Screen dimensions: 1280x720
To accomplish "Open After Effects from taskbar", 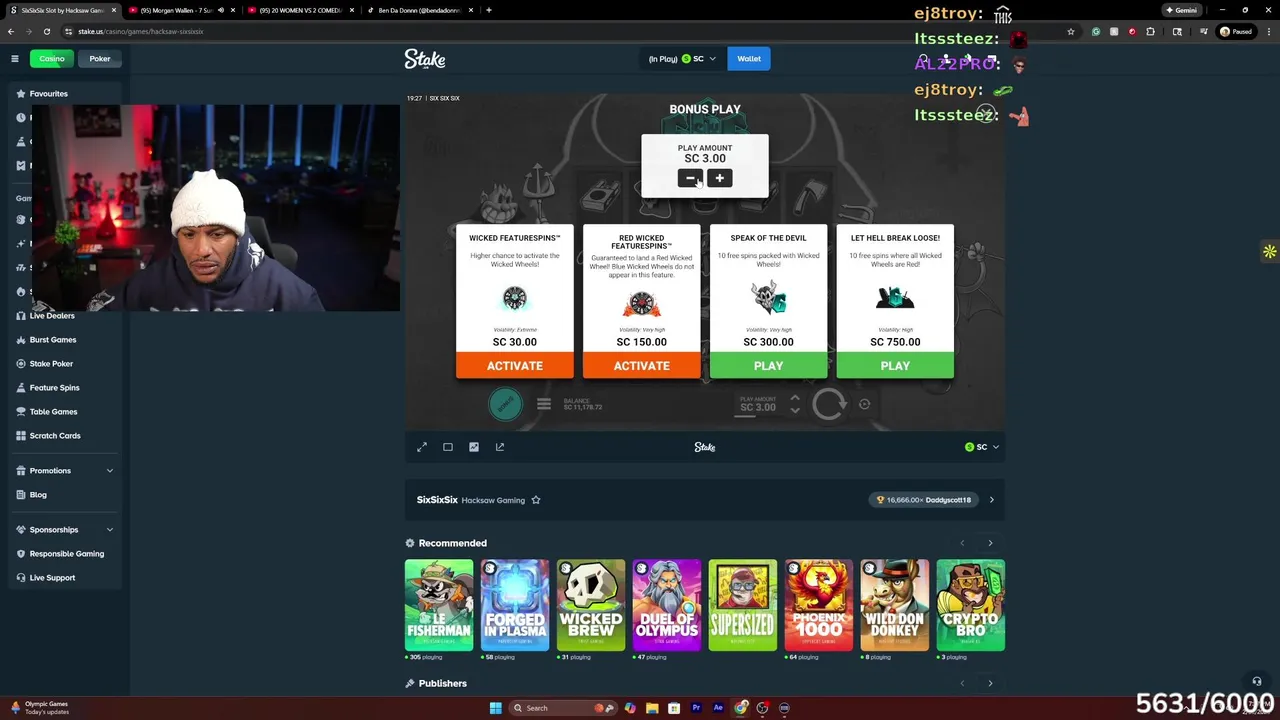I will (x=718, y=708).
